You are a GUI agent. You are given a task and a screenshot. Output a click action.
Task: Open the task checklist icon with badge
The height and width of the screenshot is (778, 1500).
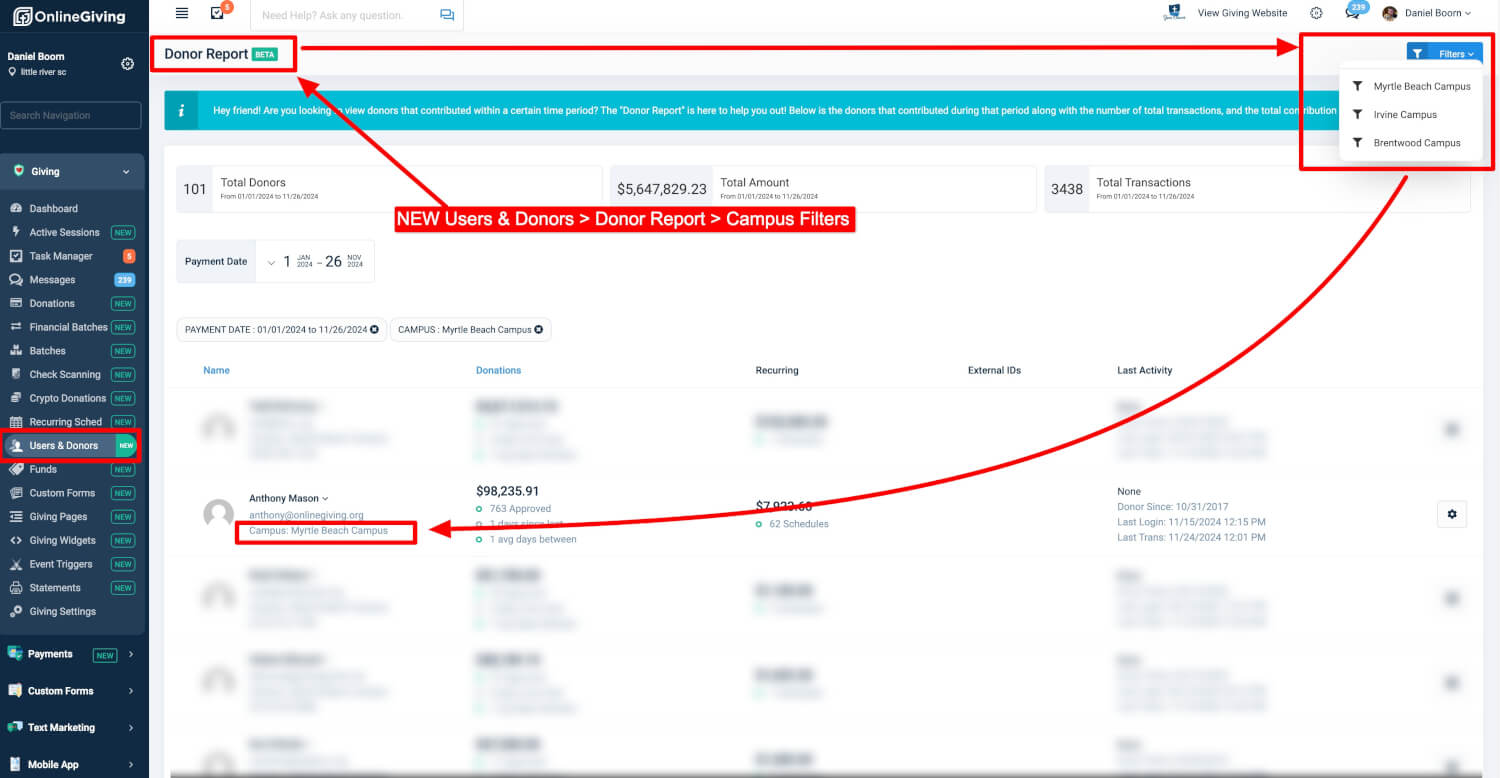pos(218,13)
